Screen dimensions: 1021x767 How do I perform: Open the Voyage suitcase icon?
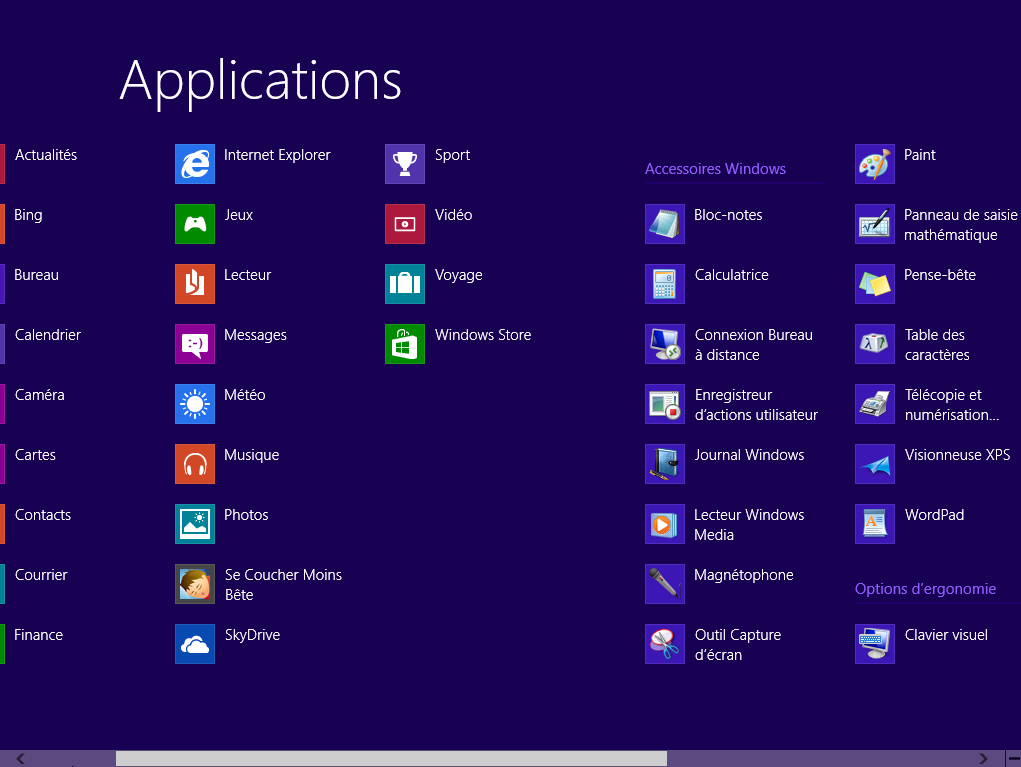405,284
